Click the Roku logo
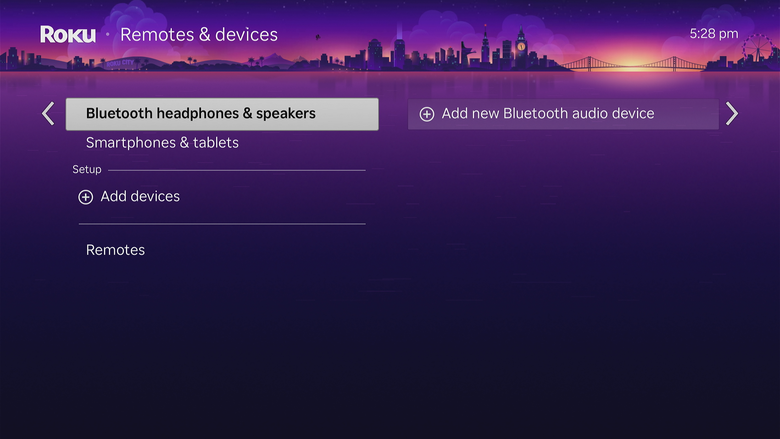Image resolution: width=780 pixels, height=439 pixels. [68, 34]
